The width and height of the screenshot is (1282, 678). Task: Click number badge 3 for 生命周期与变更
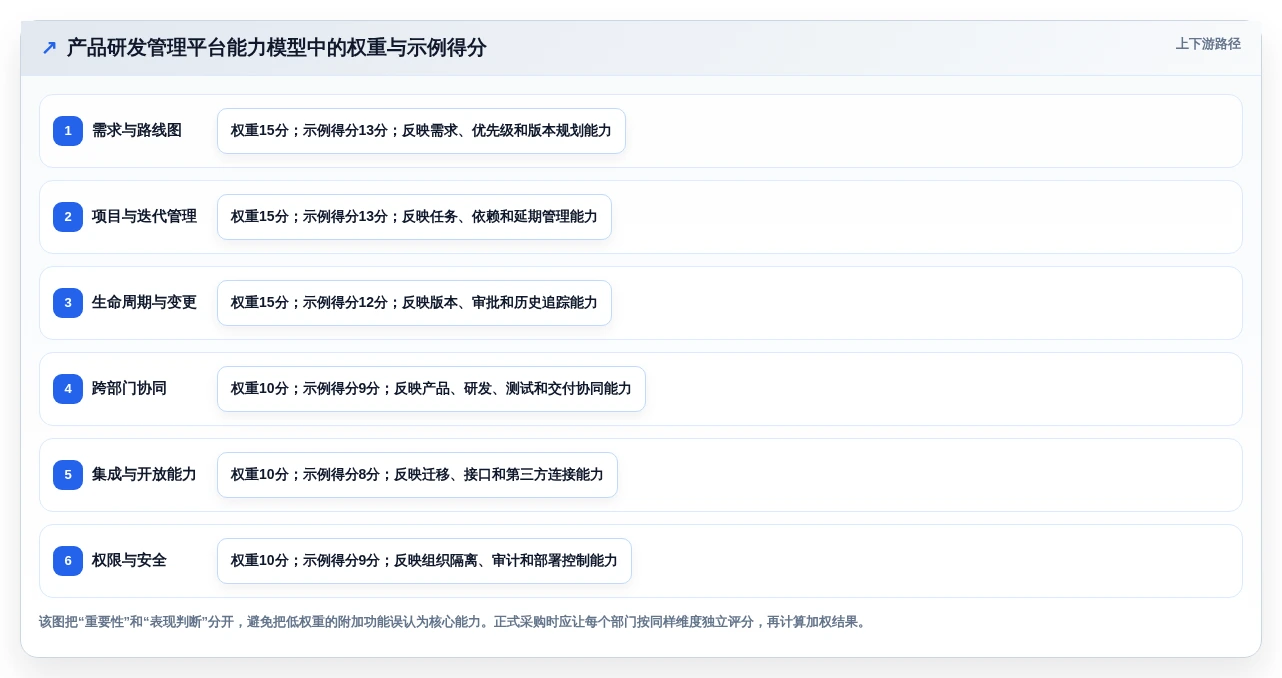click(68, 303)
